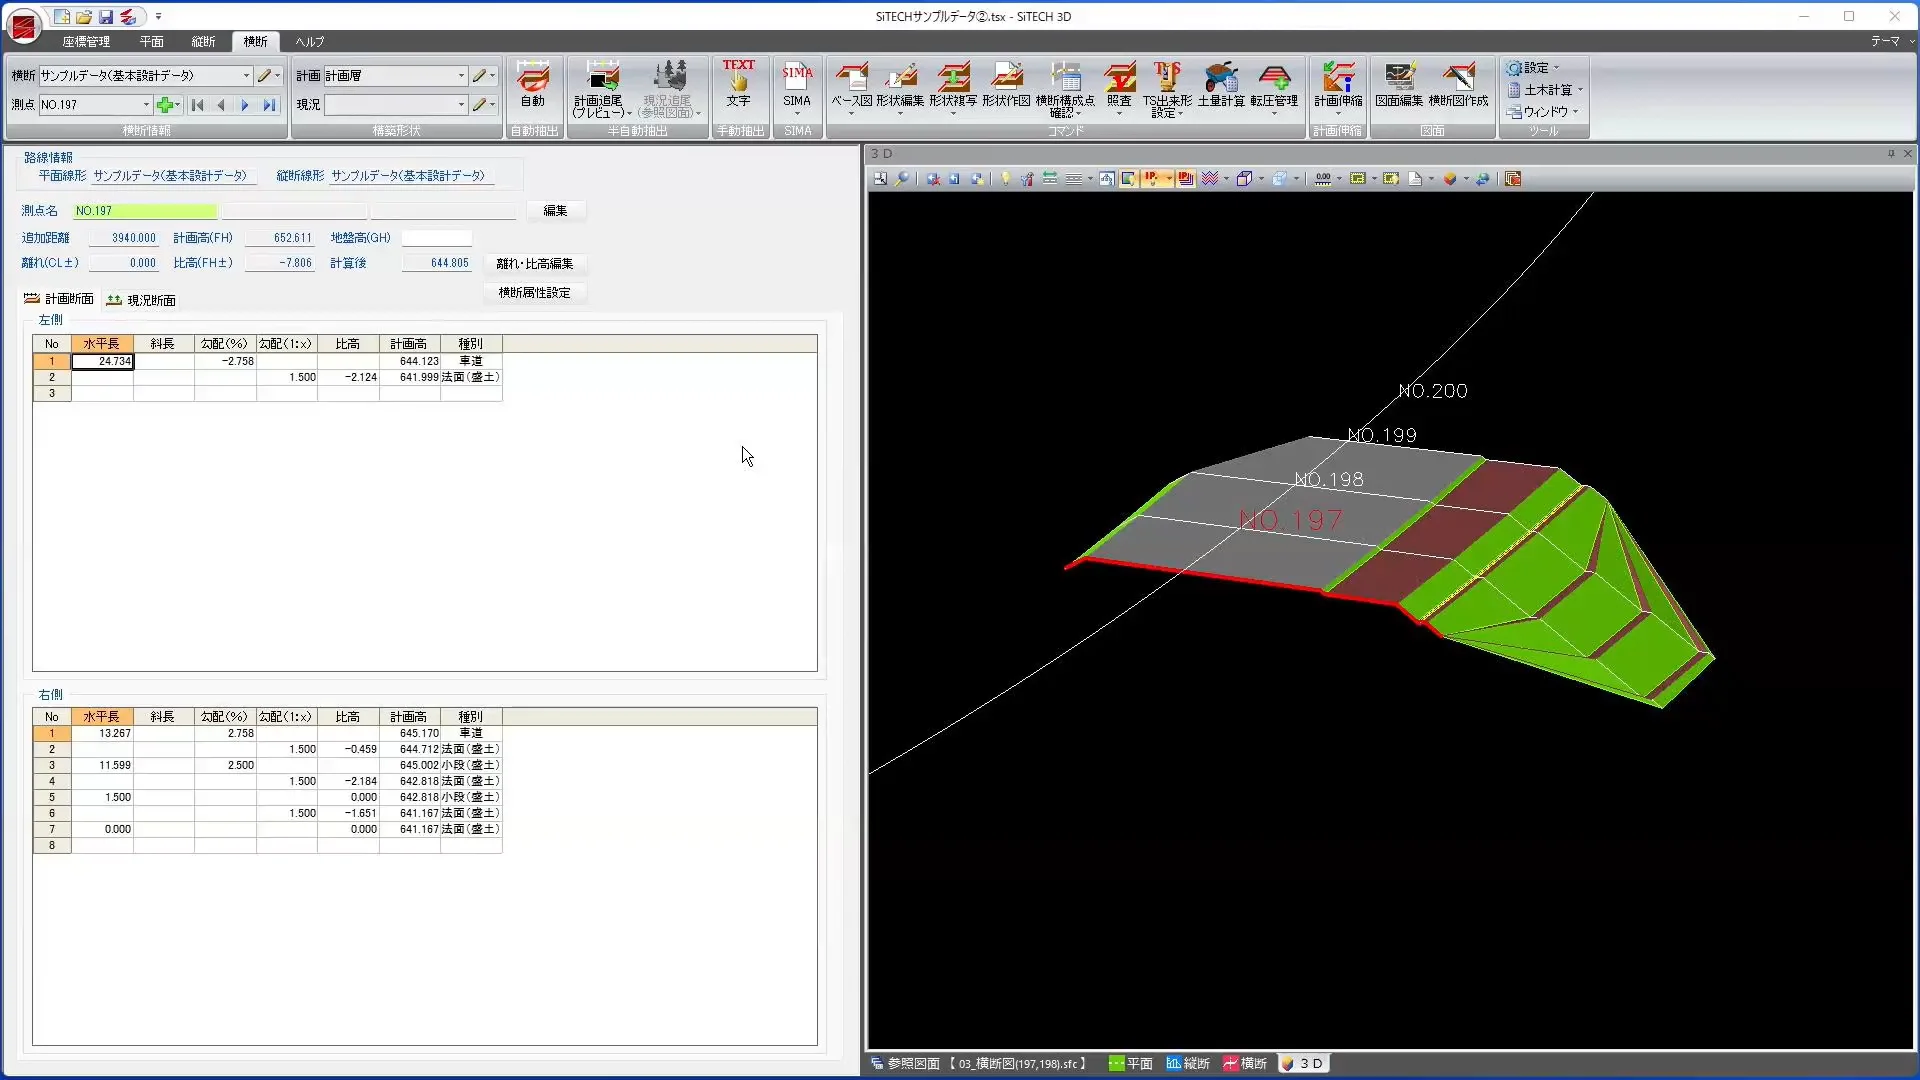The height and width of the screenshot is (1080, 1920).
Task: Switch to the 縦断 ribbon tab
Action: click(x=203, y=41)
